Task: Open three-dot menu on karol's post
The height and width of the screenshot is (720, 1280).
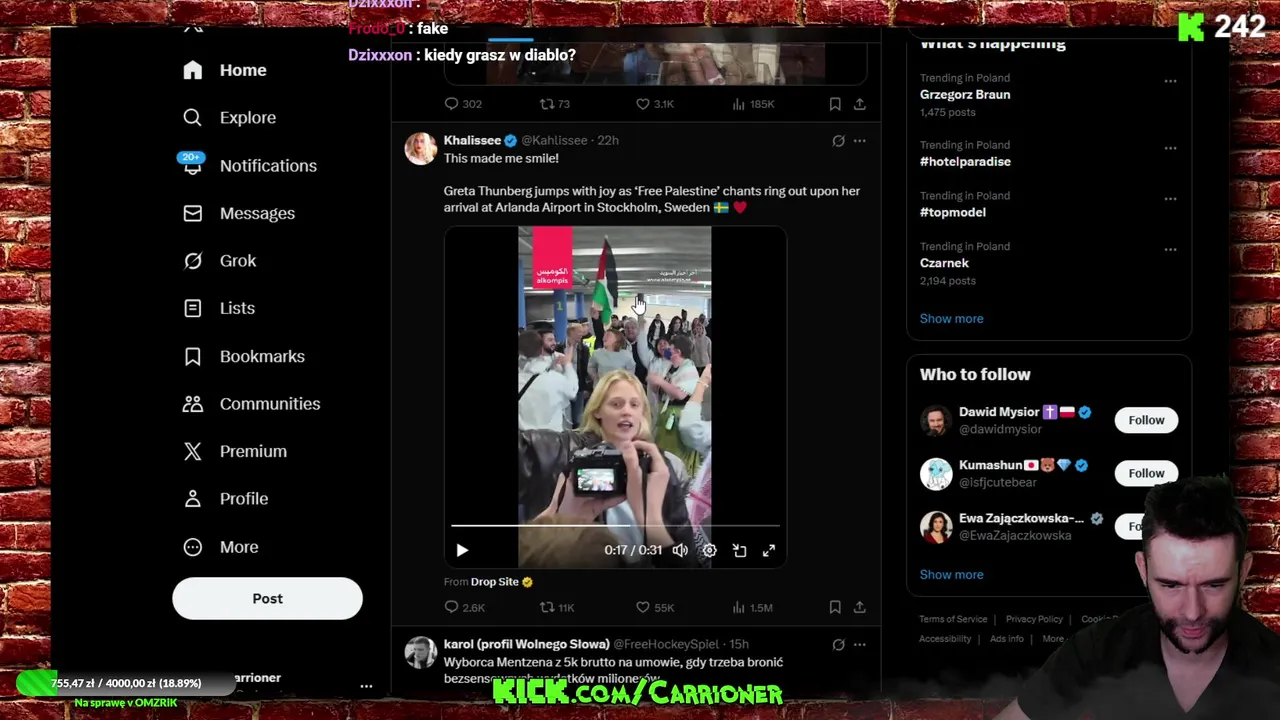Action: (x=859, y=645)
